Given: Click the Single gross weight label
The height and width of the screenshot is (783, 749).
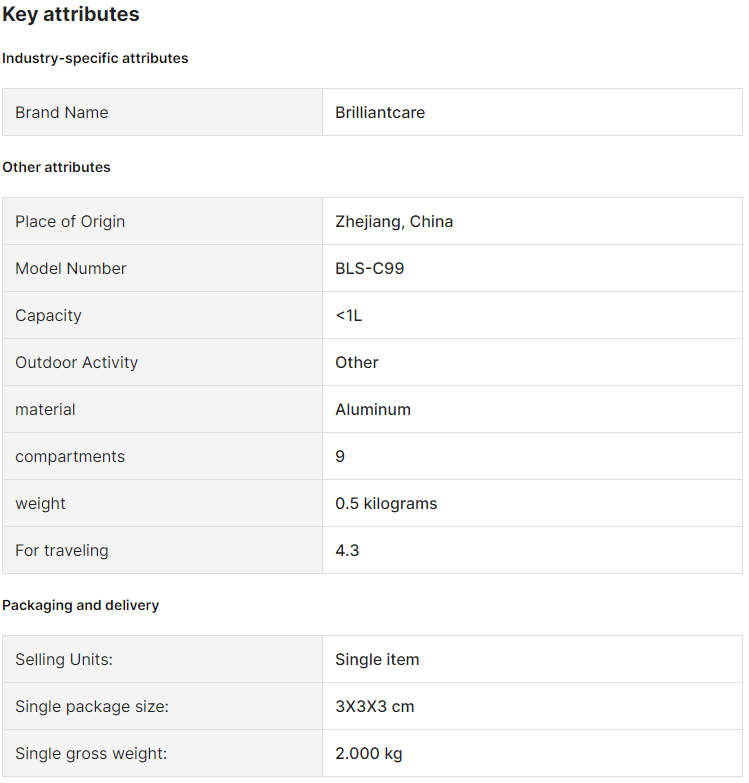Looking at the screenshot, I should pos(91,753).
